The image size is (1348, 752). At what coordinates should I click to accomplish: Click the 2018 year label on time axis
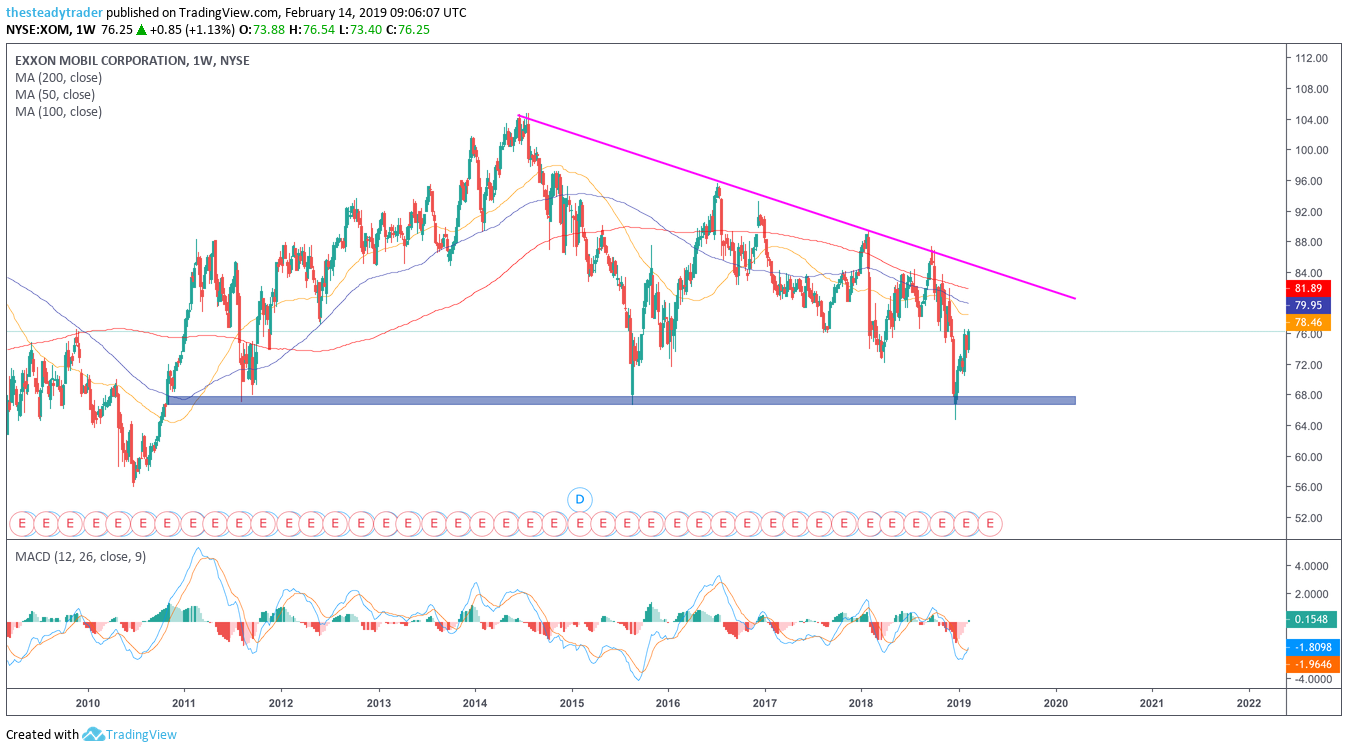coord(862,703)
